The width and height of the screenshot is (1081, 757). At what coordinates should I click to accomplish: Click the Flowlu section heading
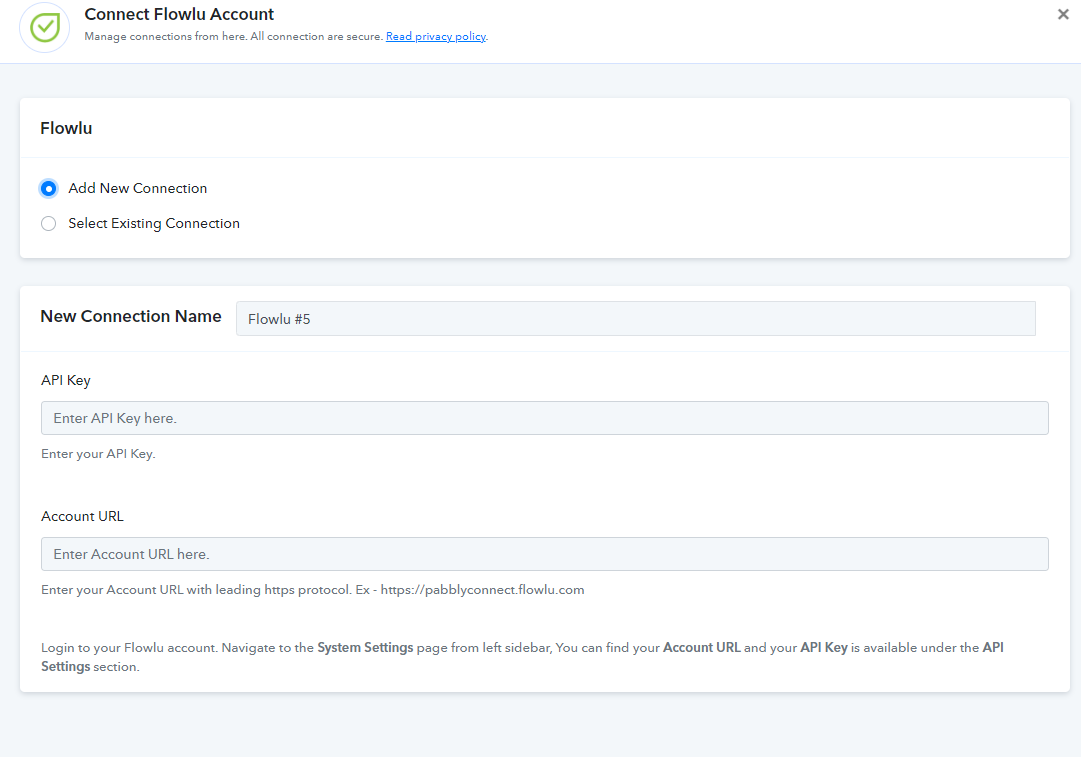pos(66,128)
